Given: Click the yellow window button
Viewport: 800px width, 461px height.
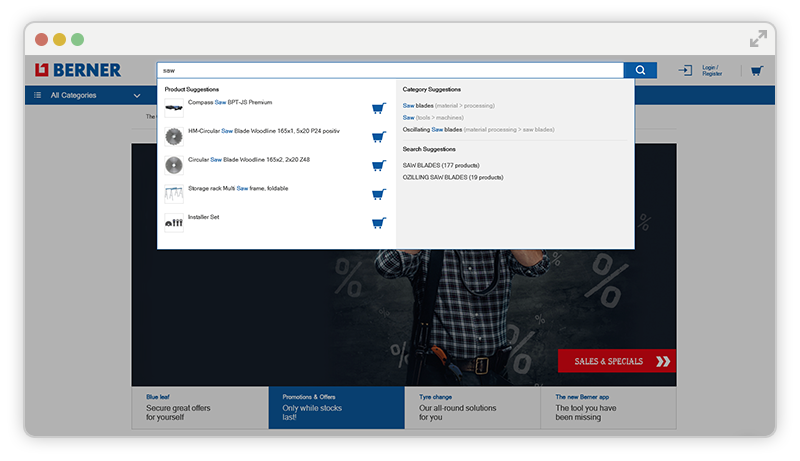Looking at the screenshot, I should 60,39.
